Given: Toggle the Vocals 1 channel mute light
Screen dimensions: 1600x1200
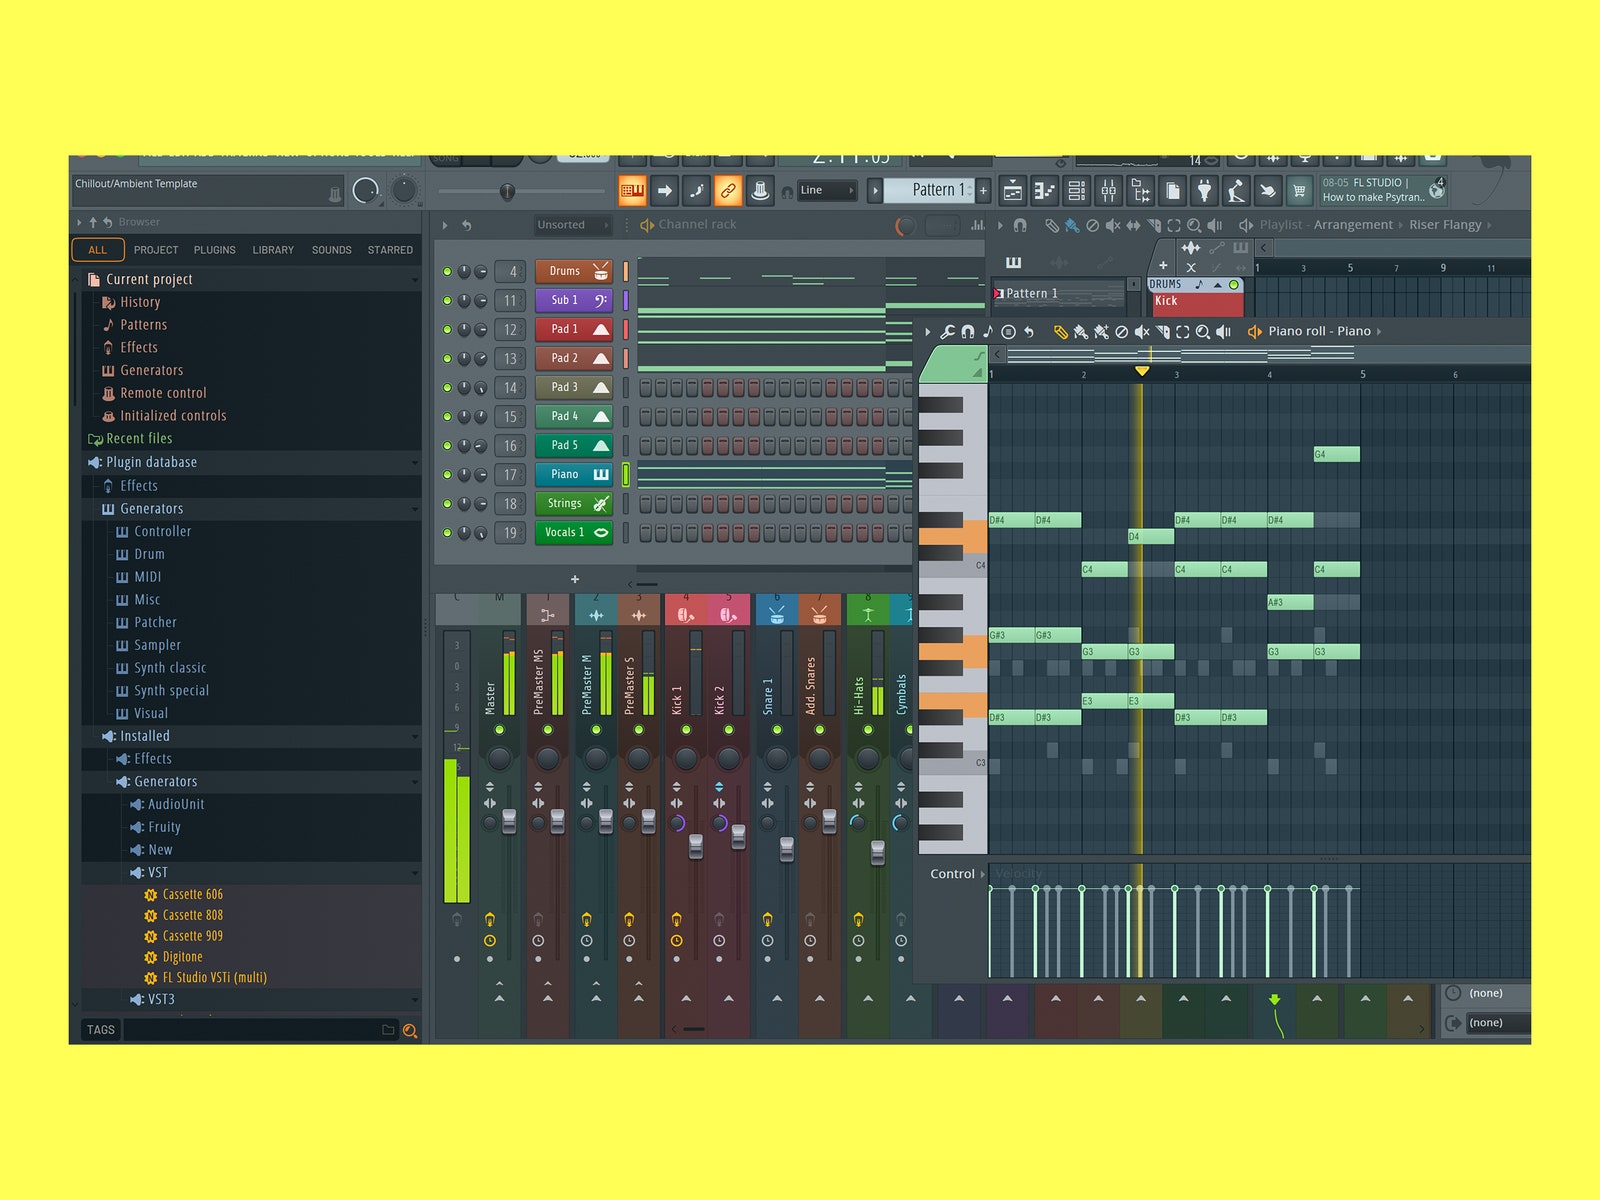Looking at the screenshot, I should pyautogui.click(x=447, y=533).
